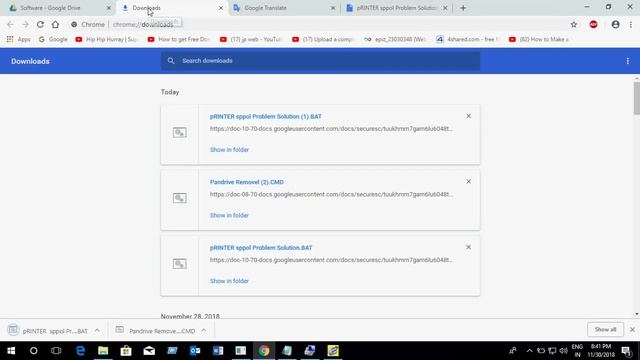Open the Apps bookmark shortcut

click(18, 39)
